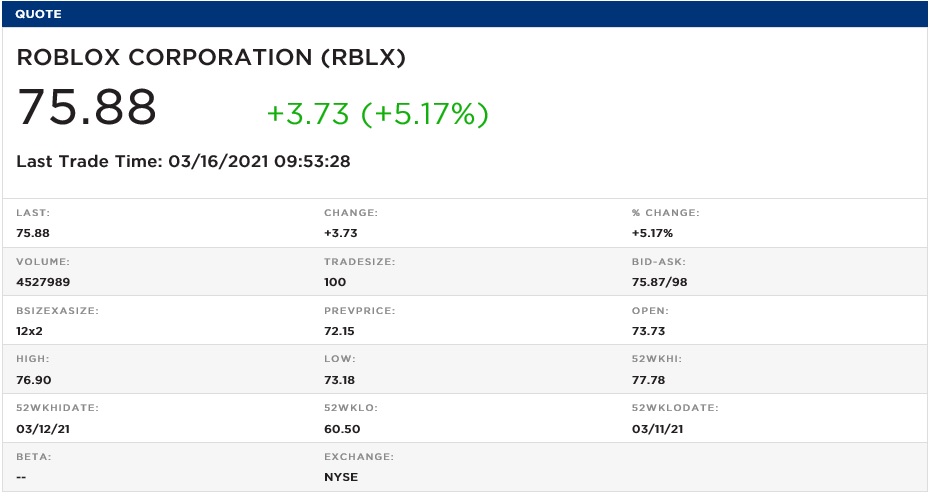
Task: Select the date 03/11/21
Action: [x=657, y=430]
